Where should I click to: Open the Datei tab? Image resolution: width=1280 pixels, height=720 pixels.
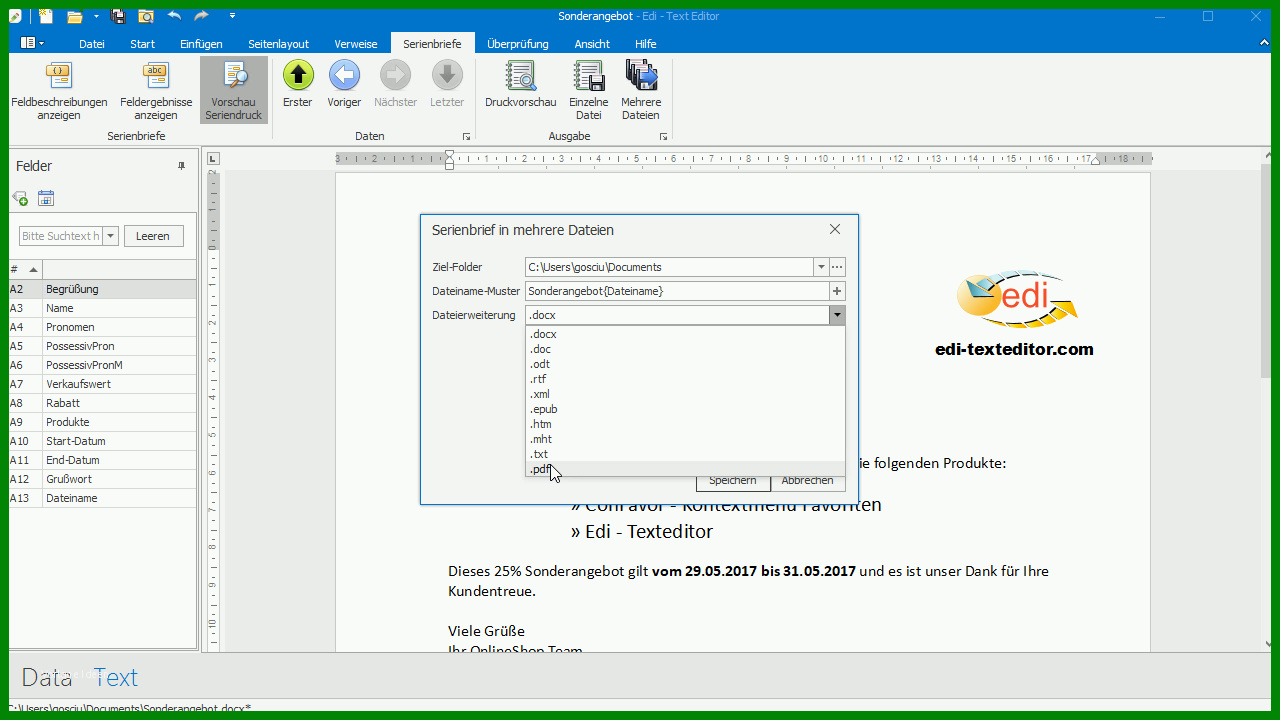click(x=92, y=44)
